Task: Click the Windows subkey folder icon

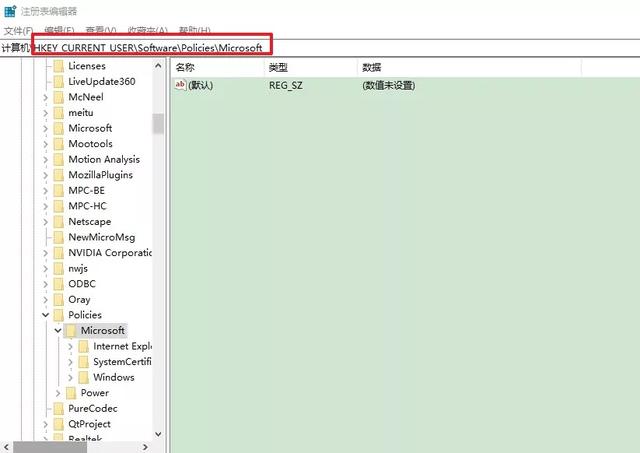Action: click(x=84, y=378)
